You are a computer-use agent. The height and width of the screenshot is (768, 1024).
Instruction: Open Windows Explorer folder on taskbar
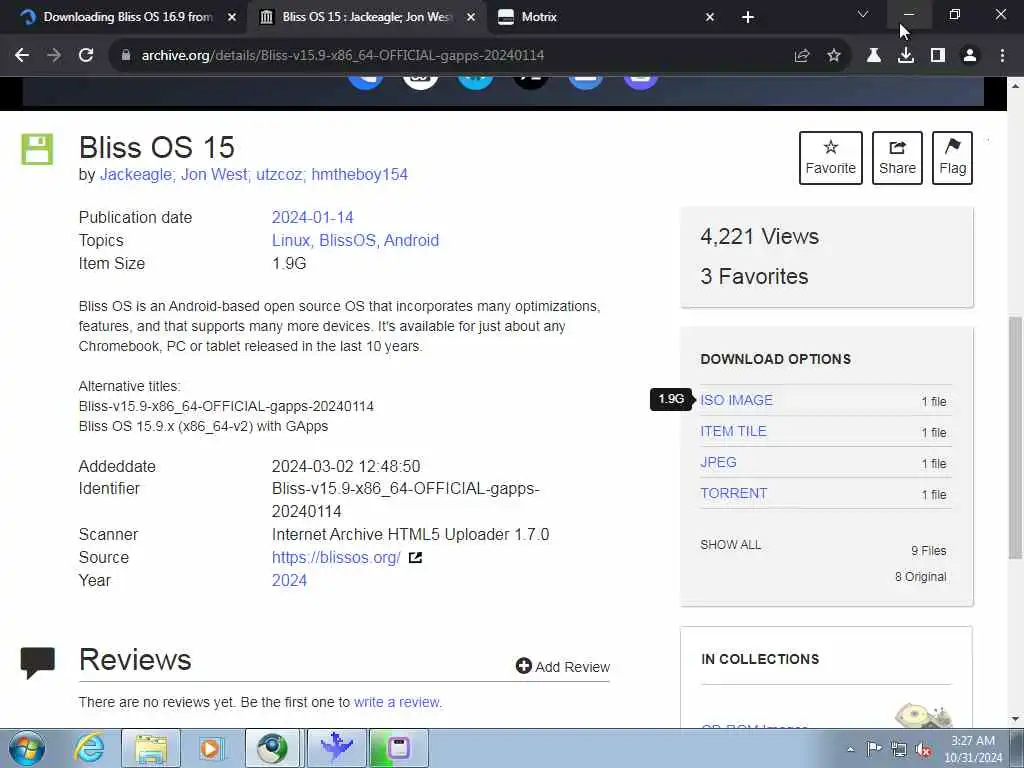point(151,748)
